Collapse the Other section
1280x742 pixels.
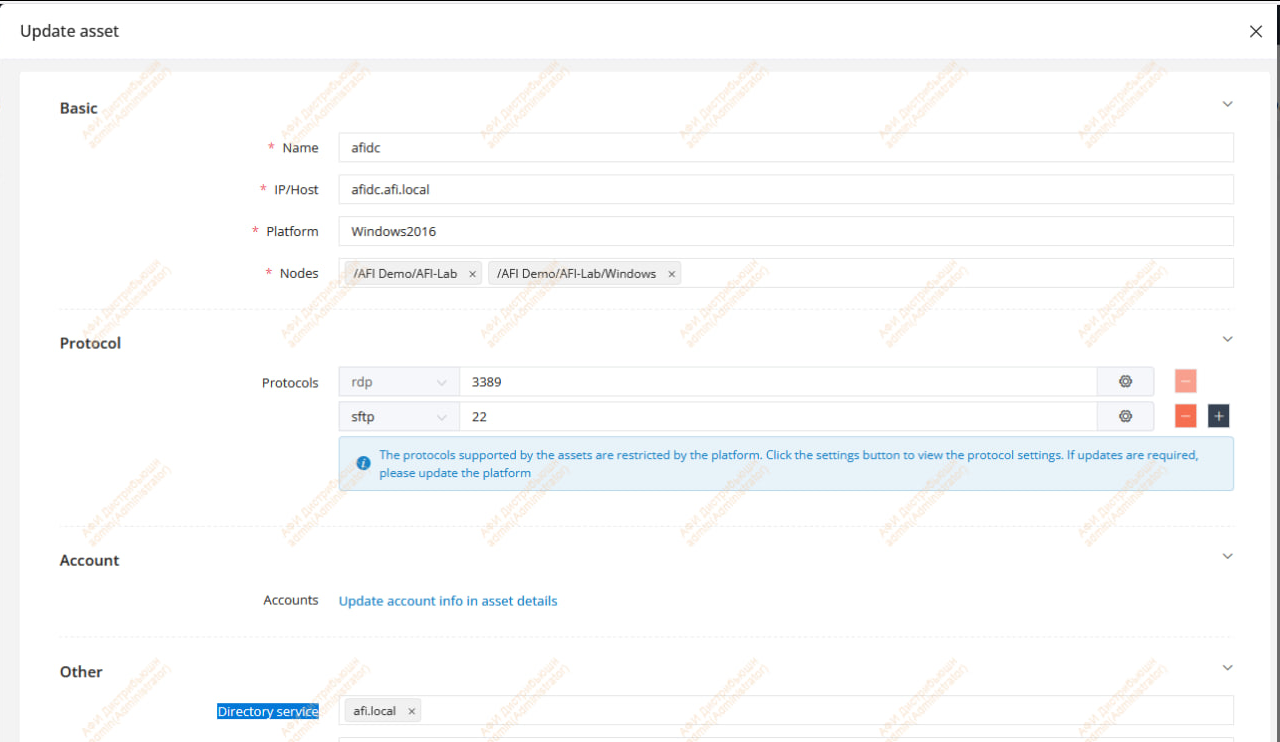1228,667
